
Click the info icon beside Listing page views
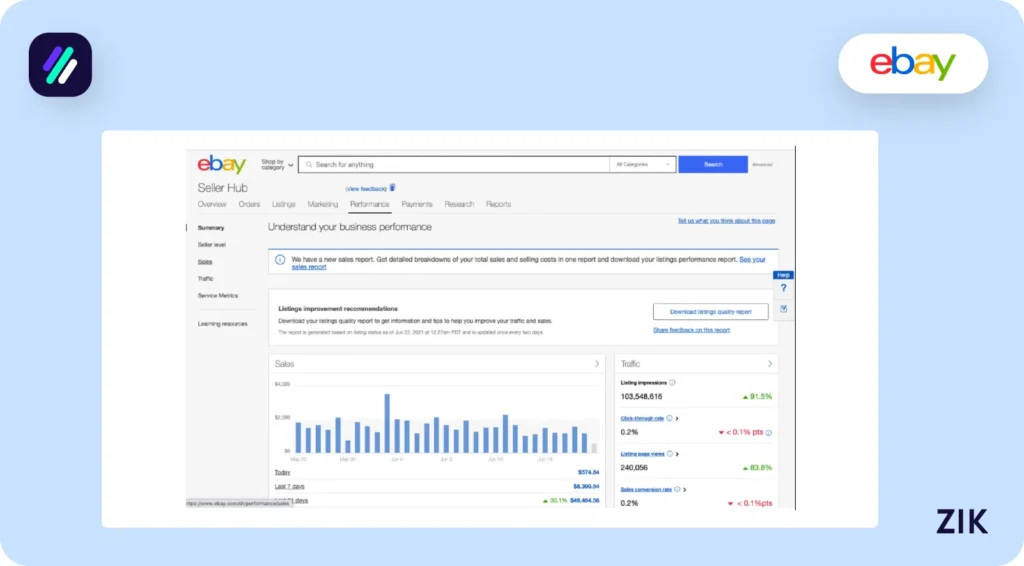(x=671, y=453)
